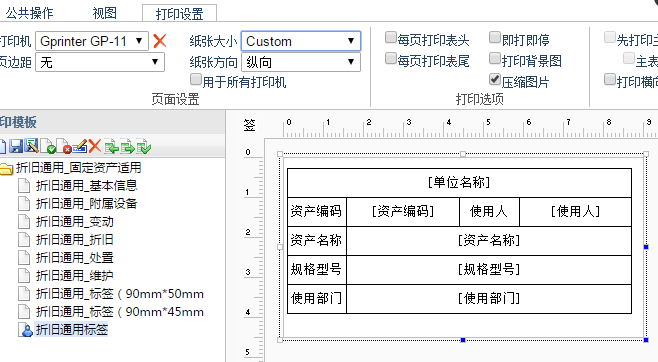Click the red X next to printer dropdown
This screenshot has height=362, width=658.
[x=160, y=41]
